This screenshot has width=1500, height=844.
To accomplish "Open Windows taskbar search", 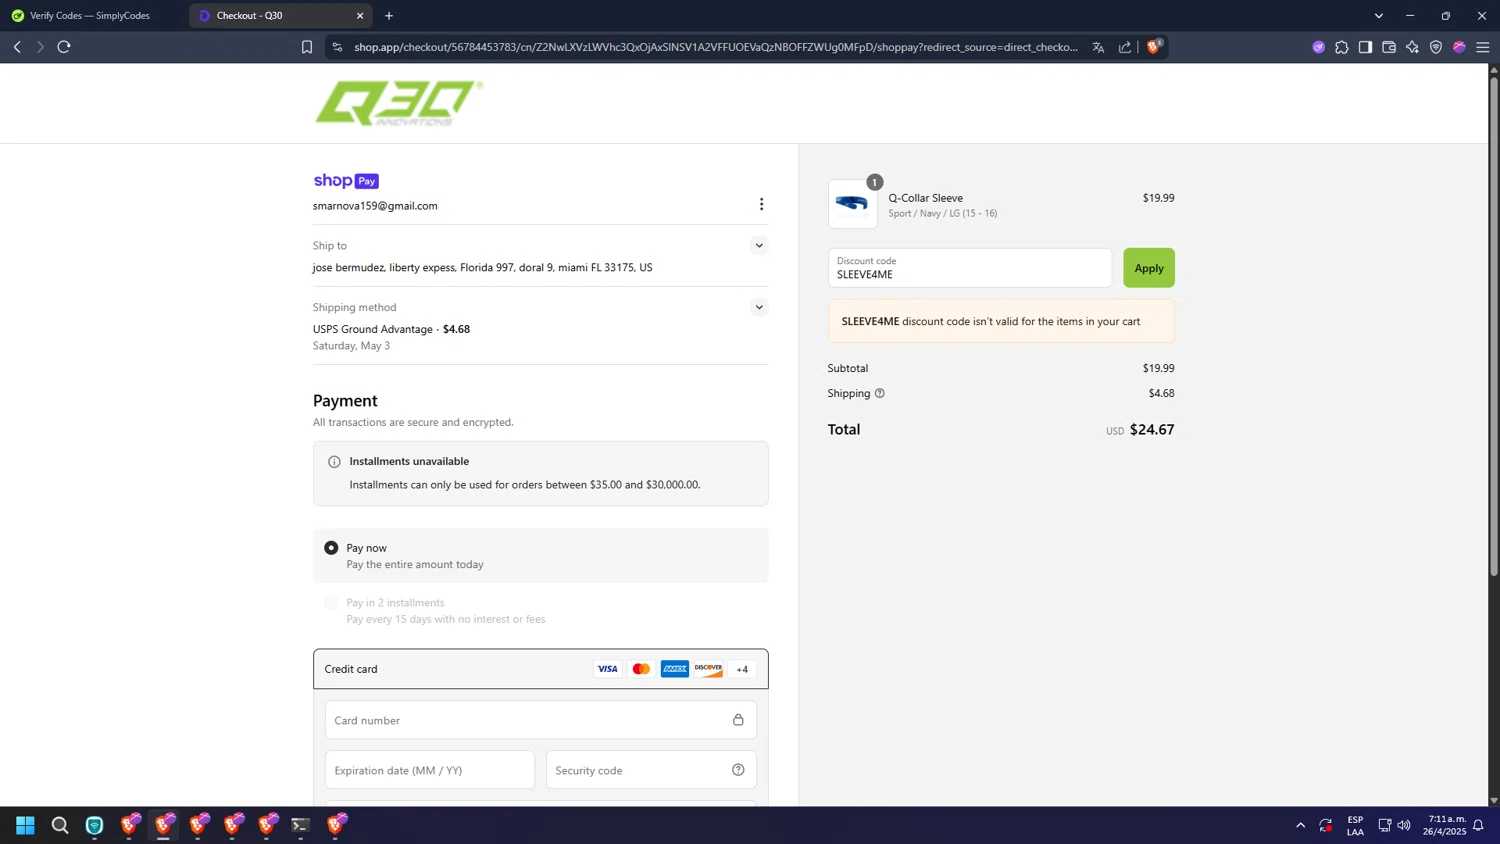I will (x=60, y=825).
